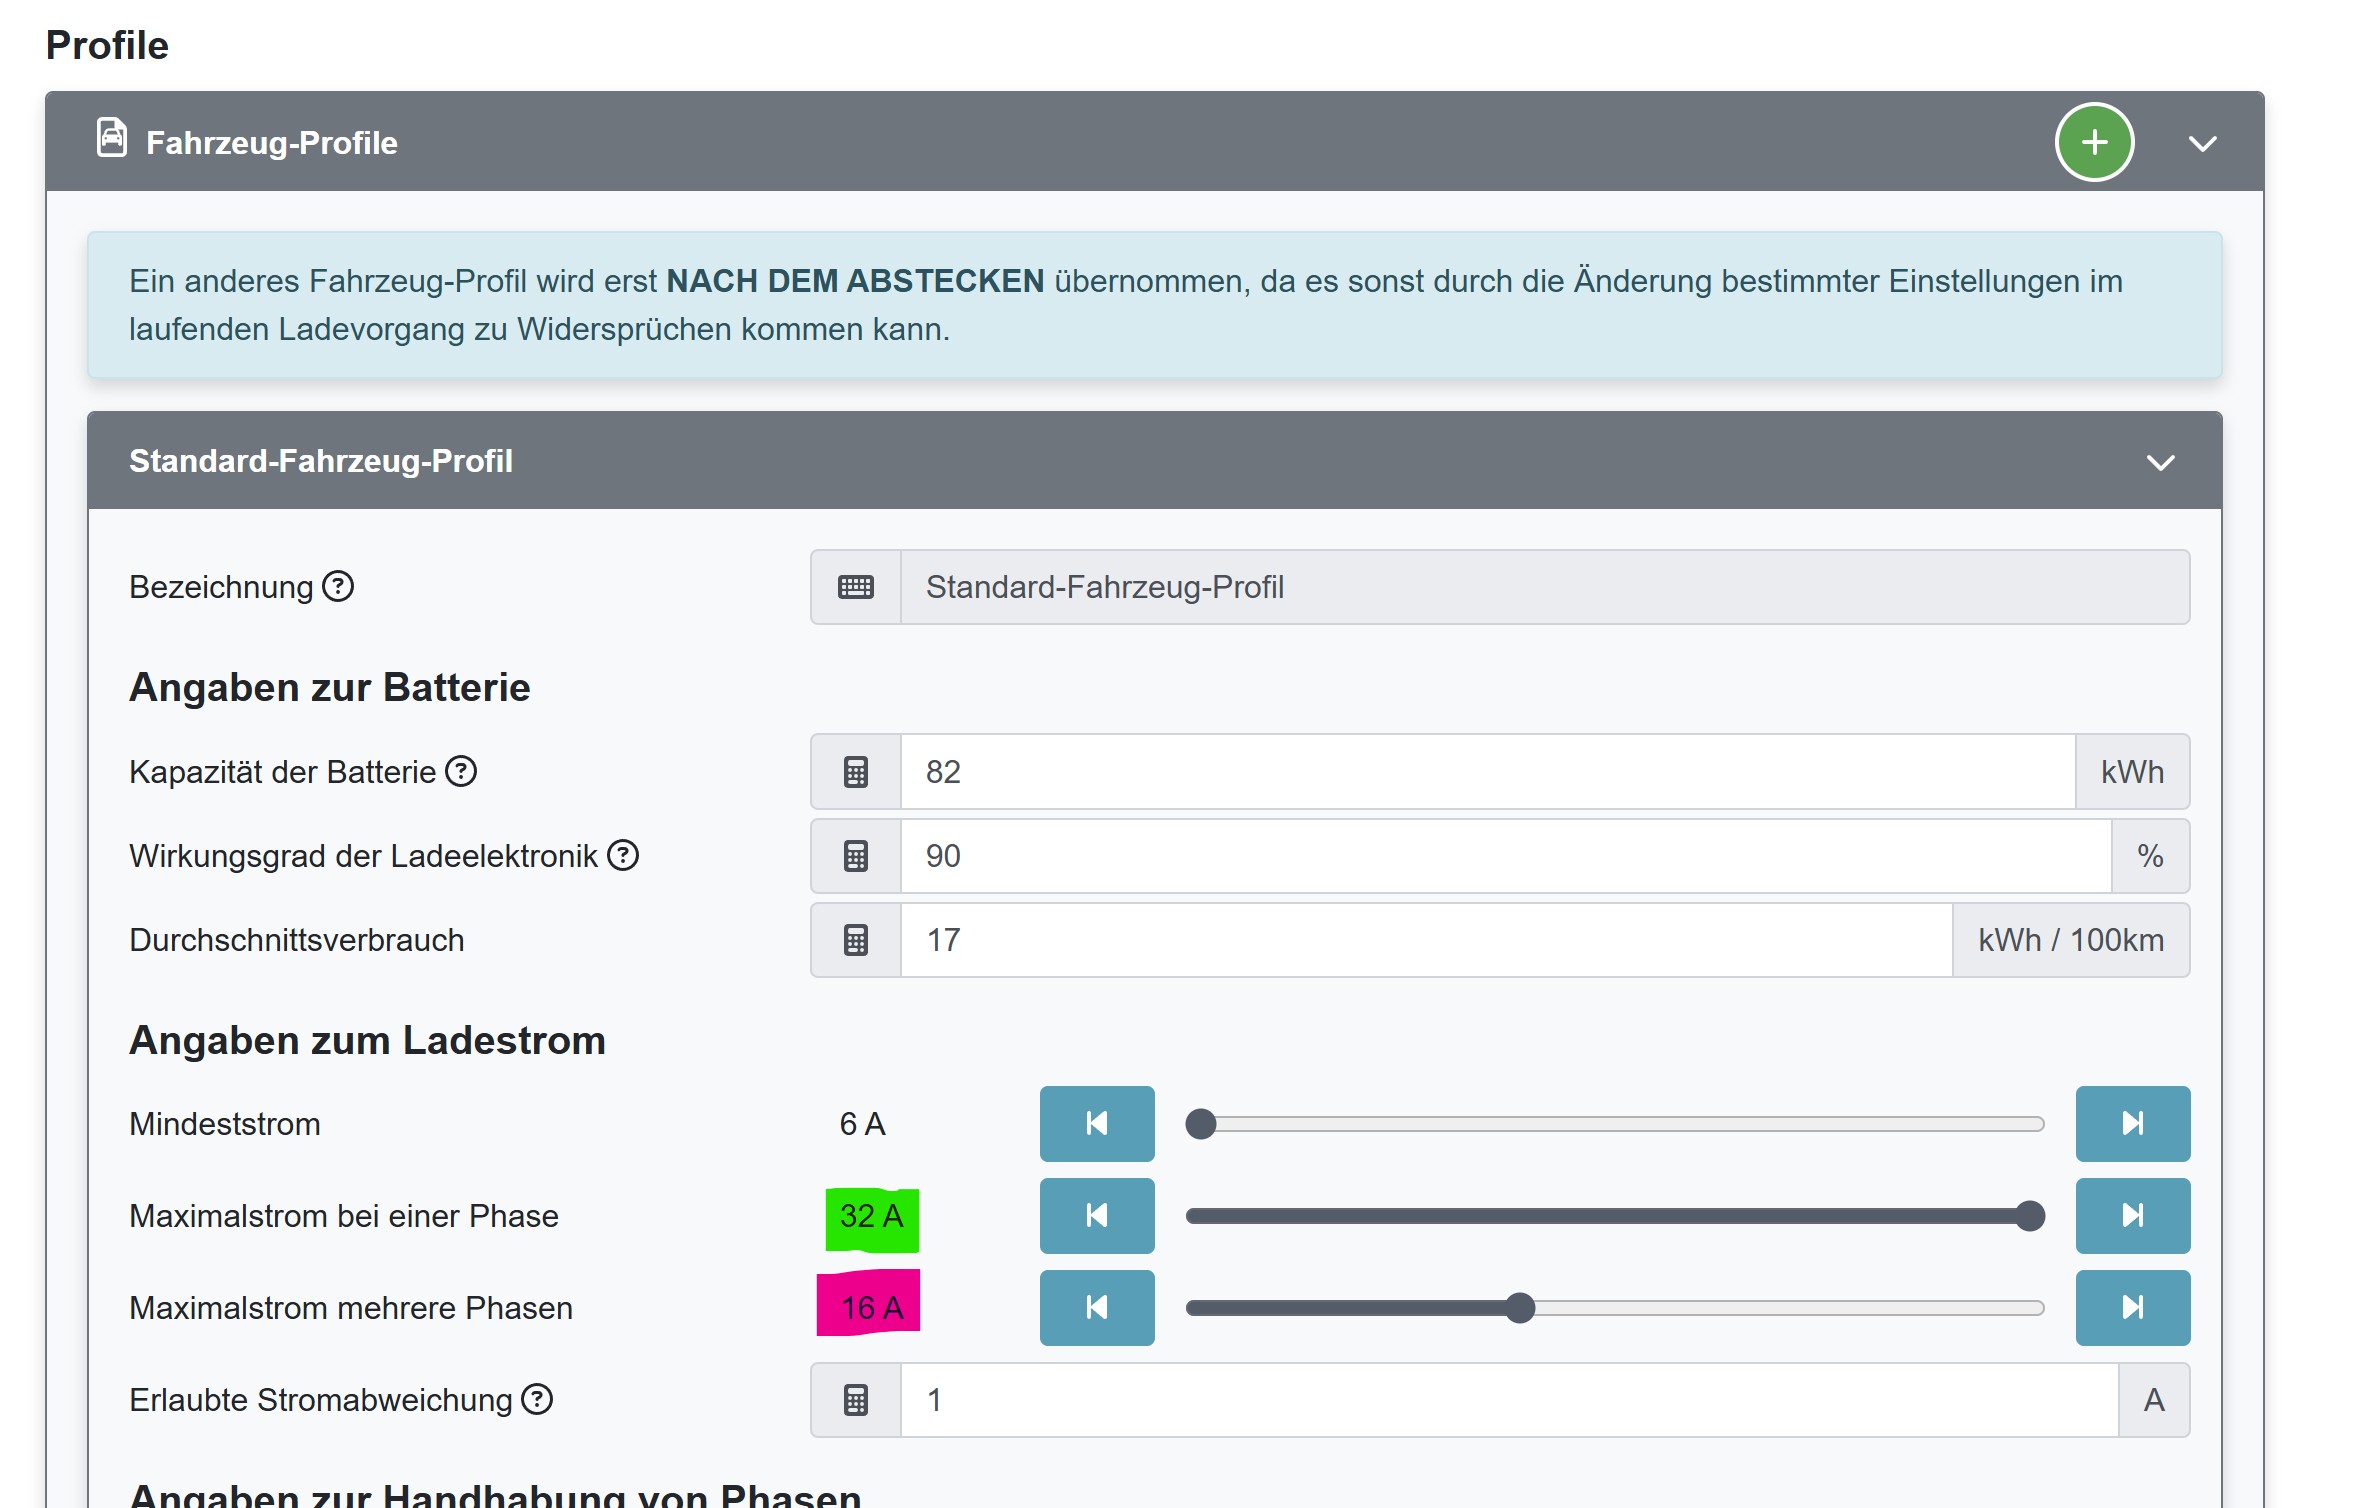Click the green add vehicle profile button

coord(2094,142)
